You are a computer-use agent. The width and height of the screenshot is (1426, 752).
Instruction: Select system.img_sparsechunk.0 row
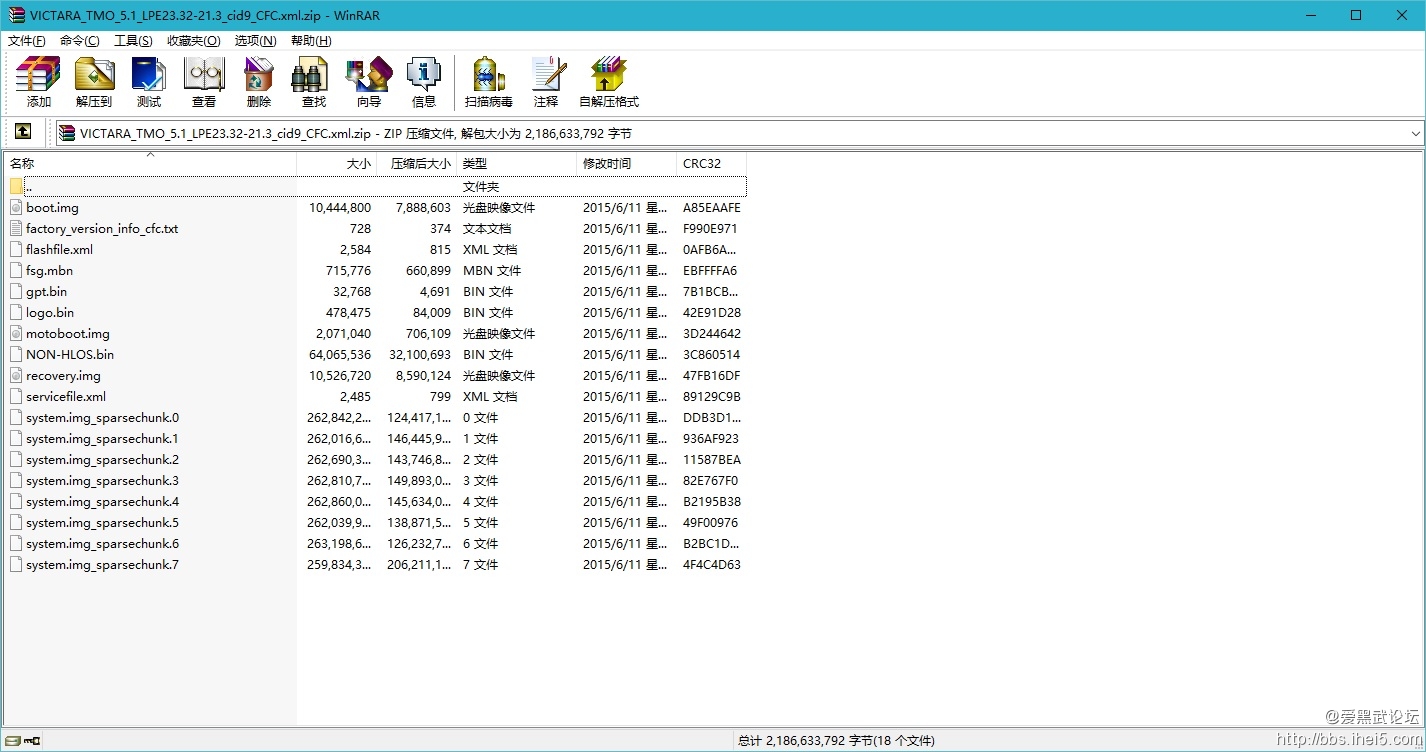click(x=376, y=418)
